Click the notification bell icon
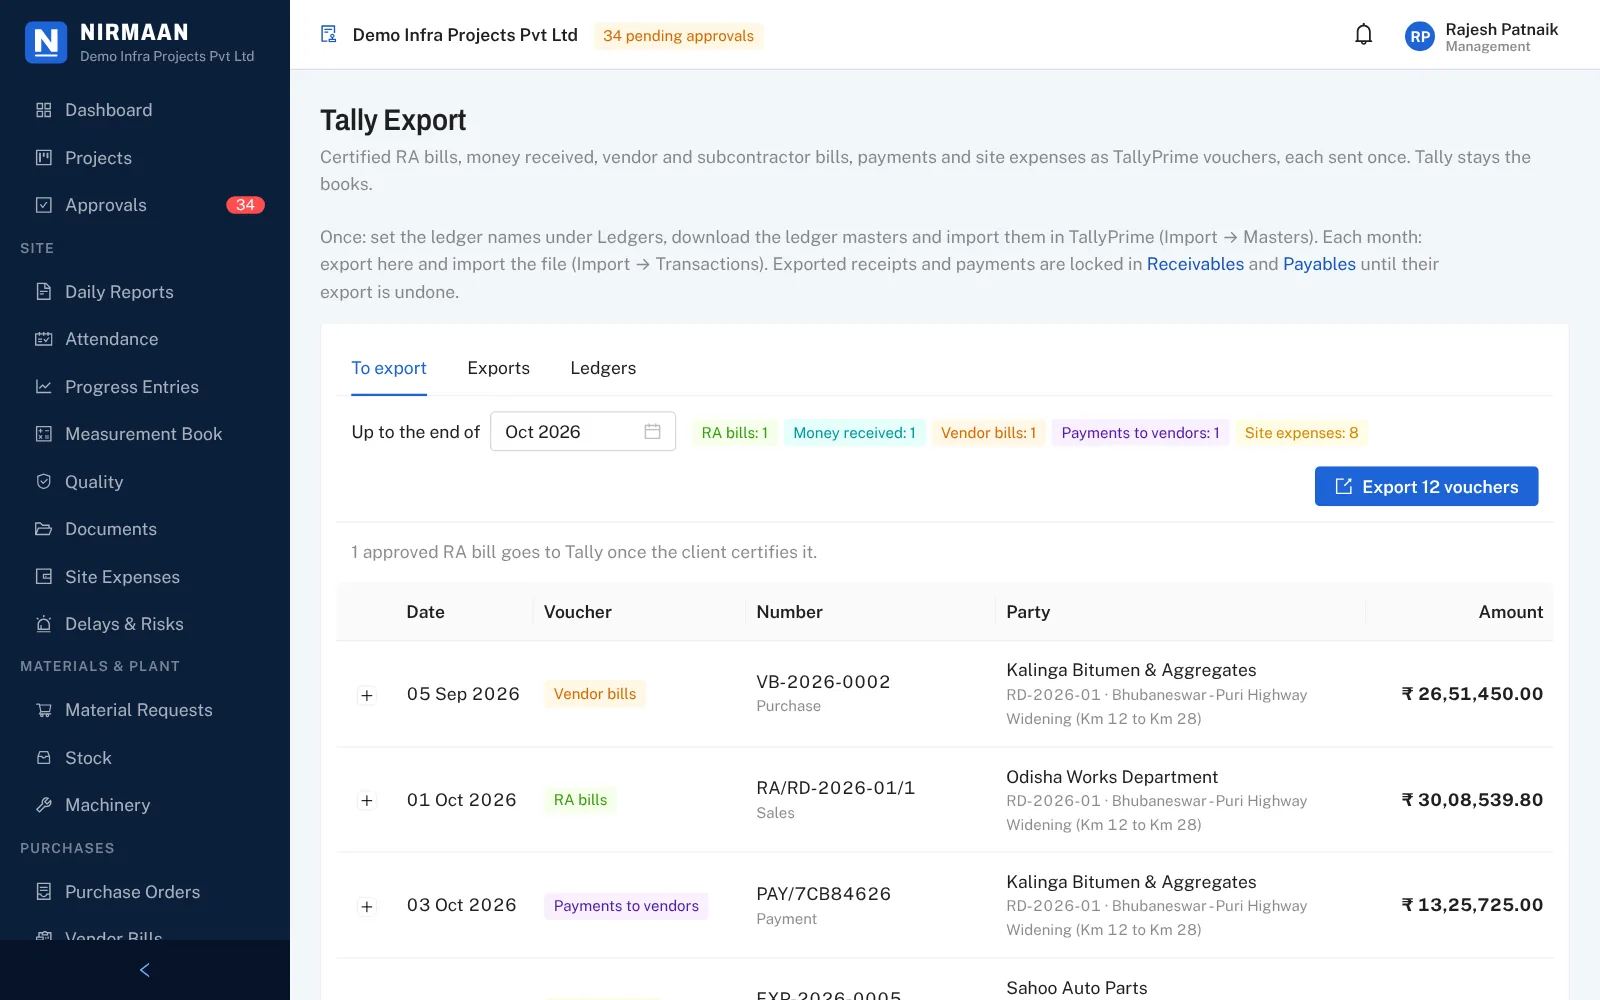 [1363, 35]
